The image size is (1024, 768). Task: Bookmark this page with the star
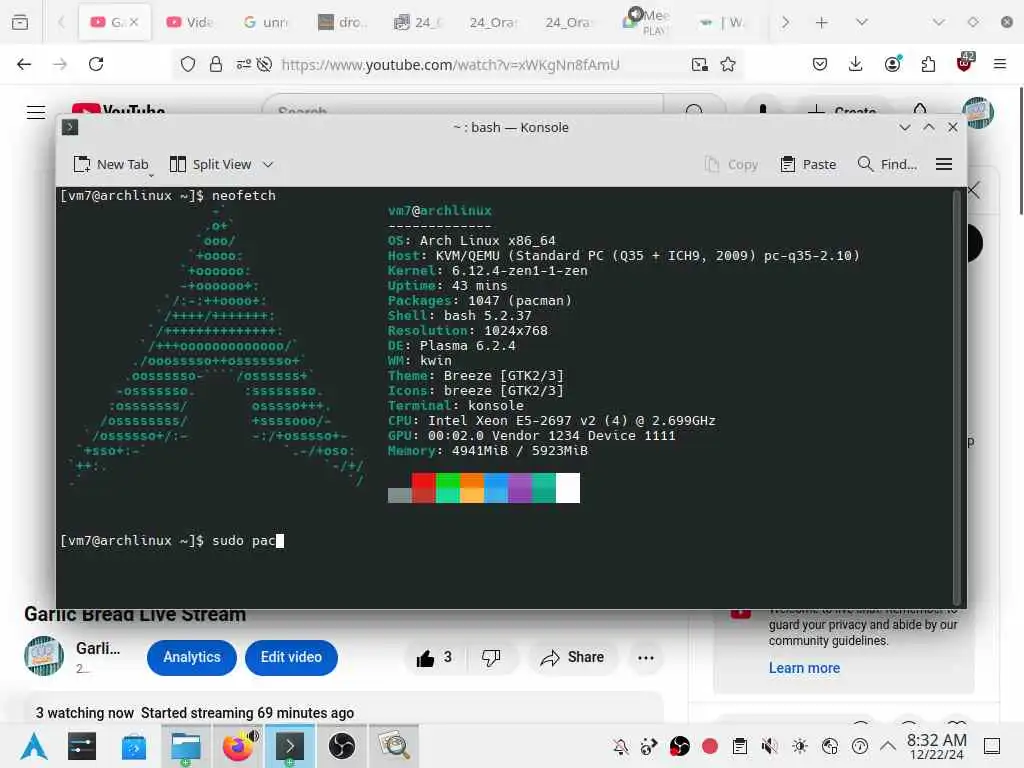(728, 64)
